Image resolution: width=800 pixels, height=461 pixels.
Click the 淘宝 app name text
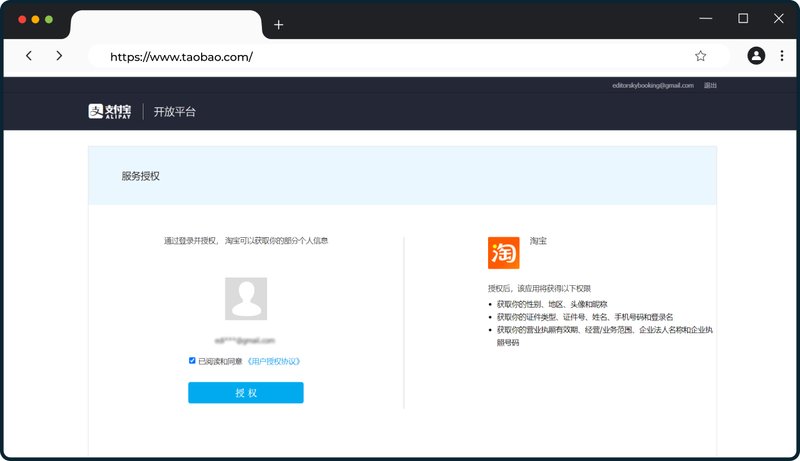click(x=538, y=241)
